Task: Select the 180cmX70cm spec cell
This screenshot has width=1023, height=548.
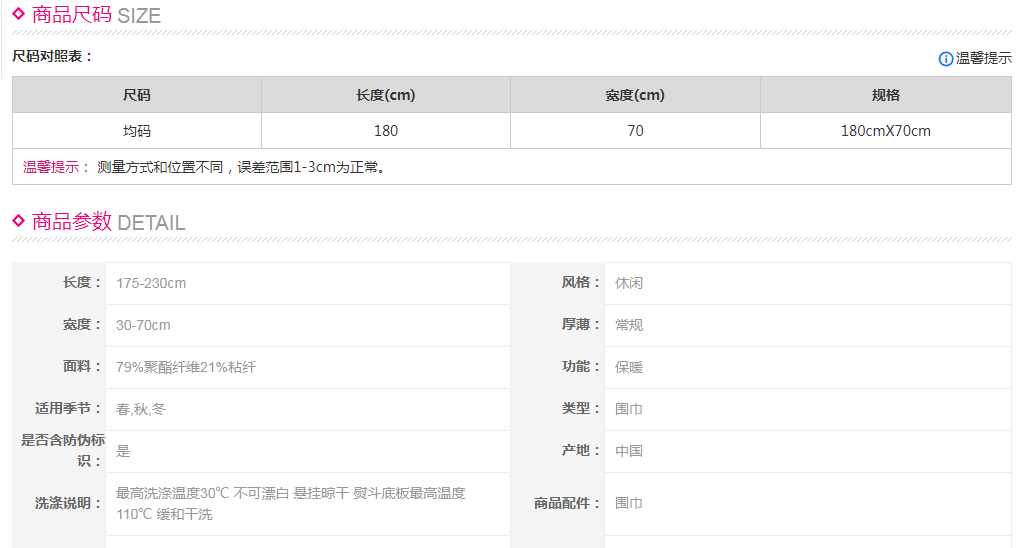Action: tap(885, 131)
